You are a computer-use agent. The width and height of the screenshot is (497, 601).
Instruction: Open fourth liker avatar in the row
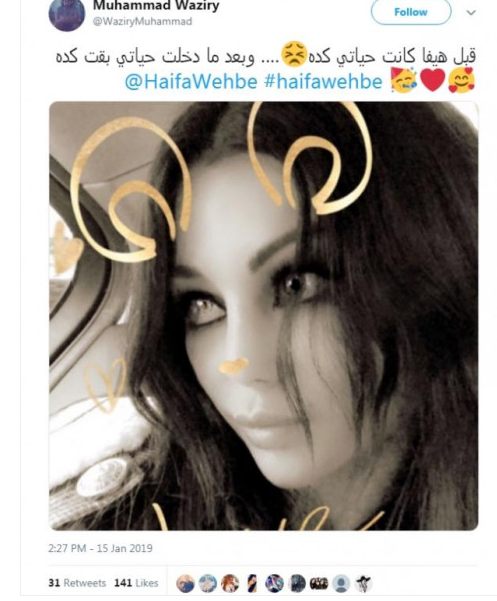(x=252, y=584)
